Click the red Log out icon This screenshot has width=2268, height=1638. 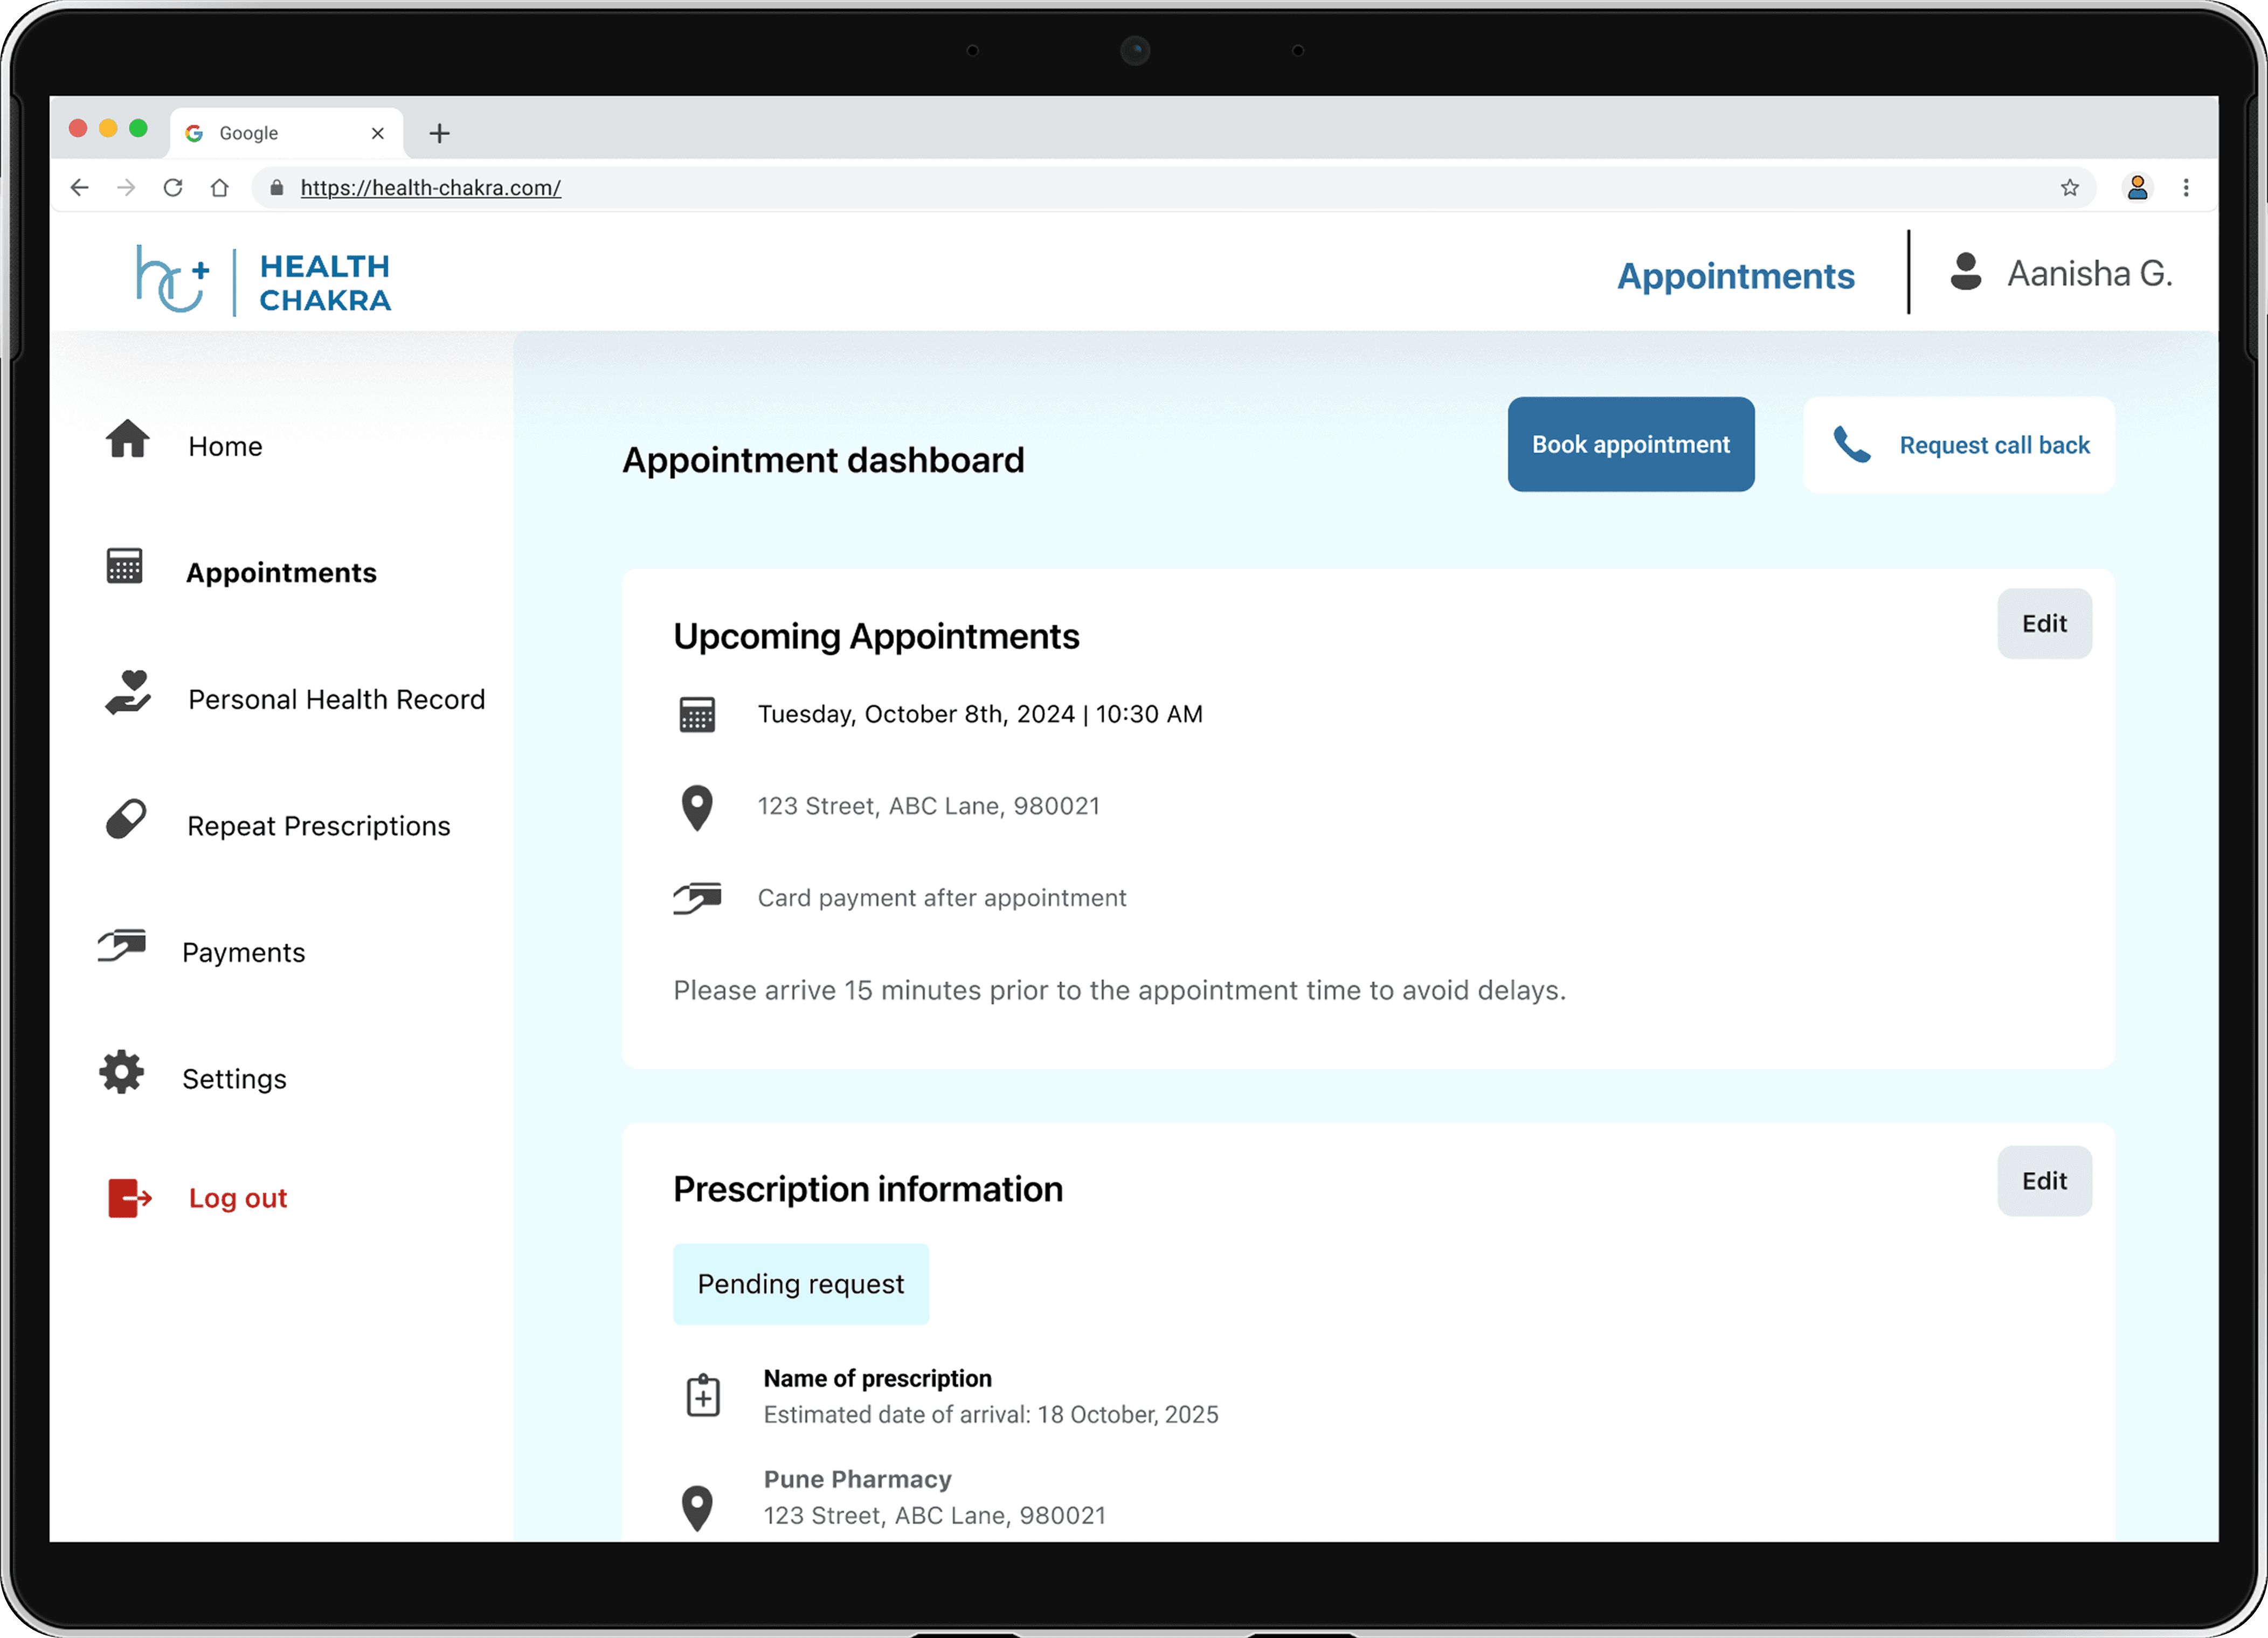[129, 1198]
